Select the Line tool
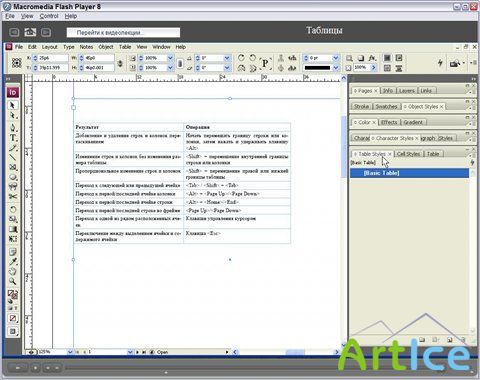 pyautogui.click(x=13, y=157)
